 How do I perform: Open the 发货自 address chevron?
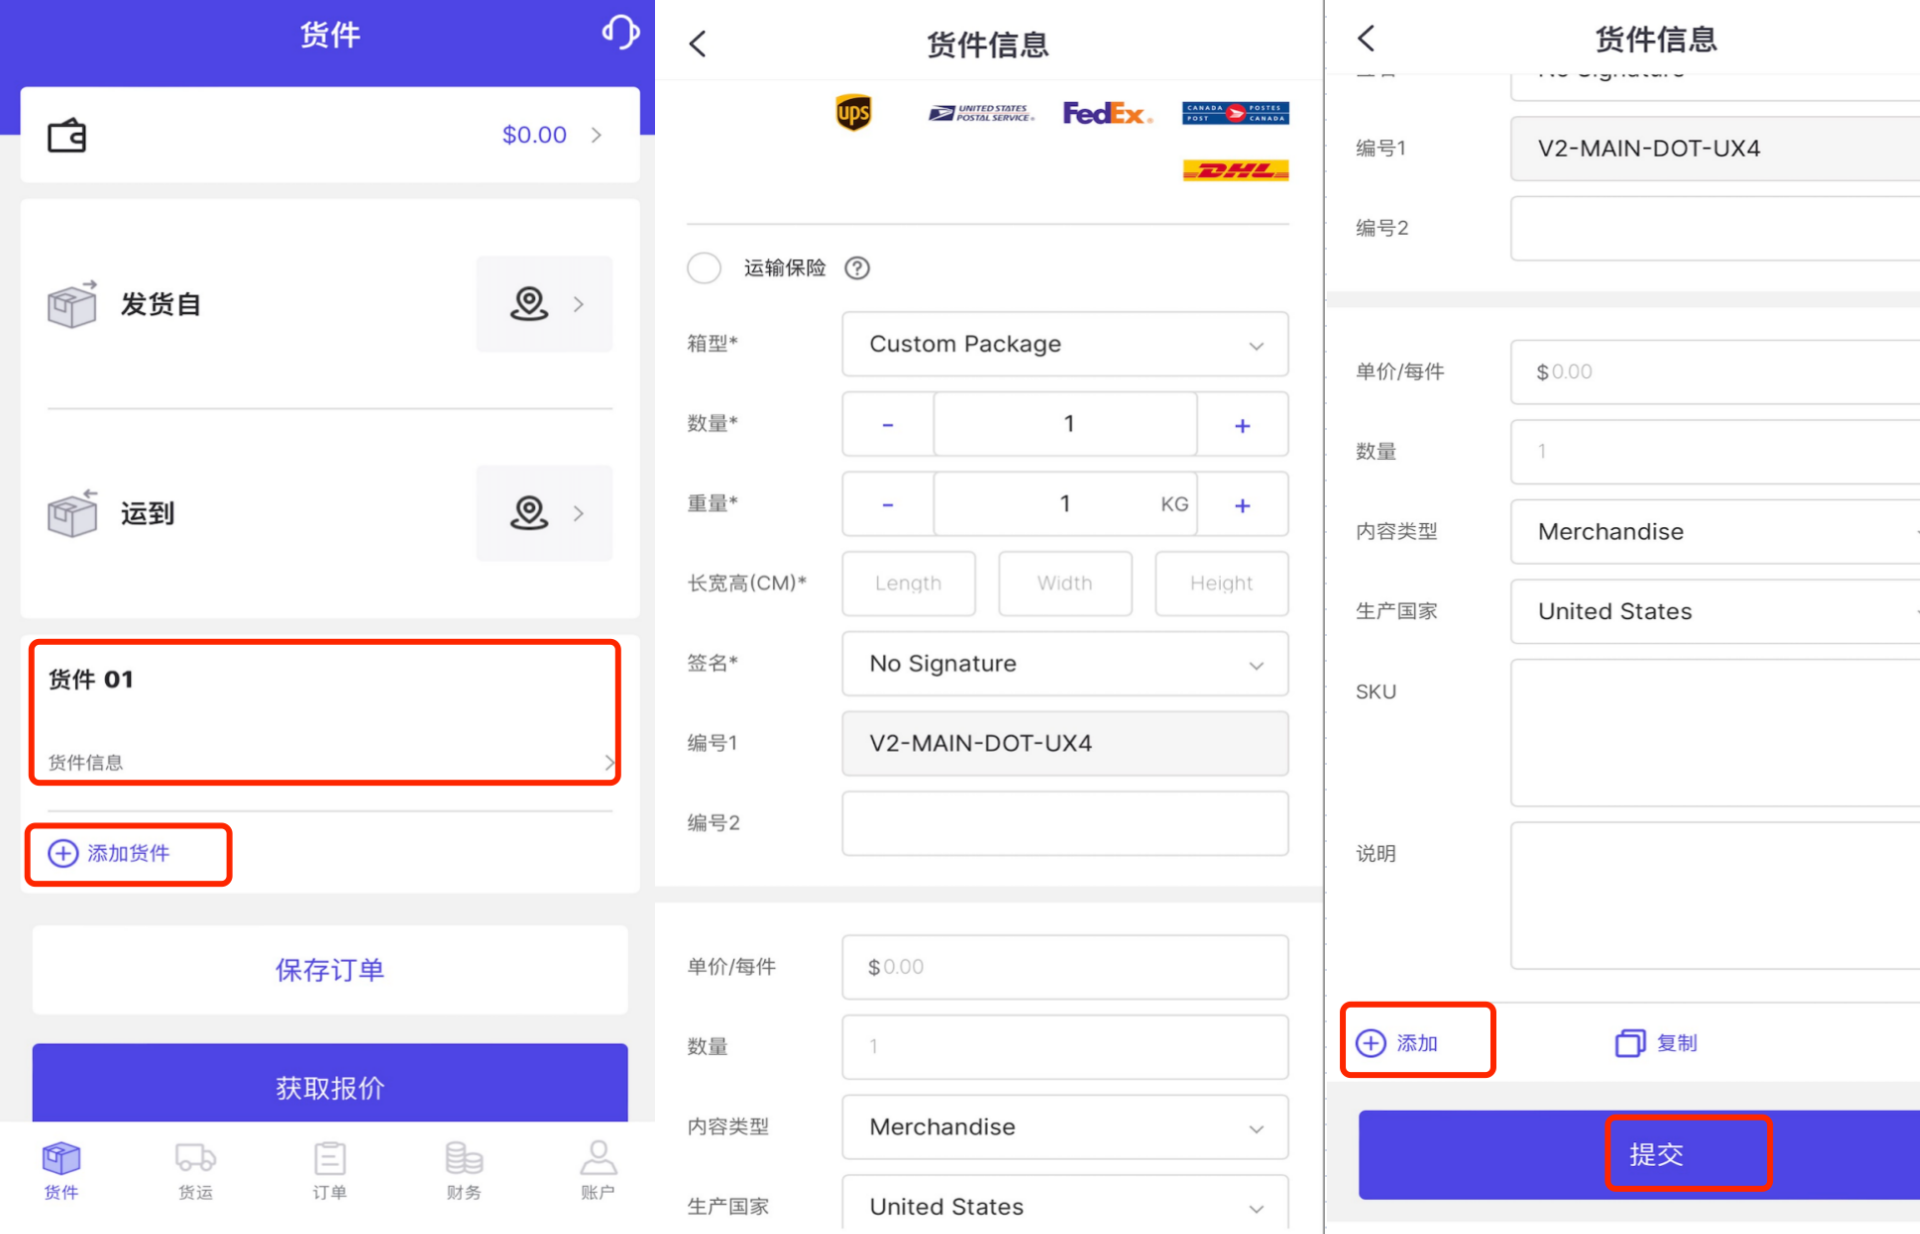(578, 304)
